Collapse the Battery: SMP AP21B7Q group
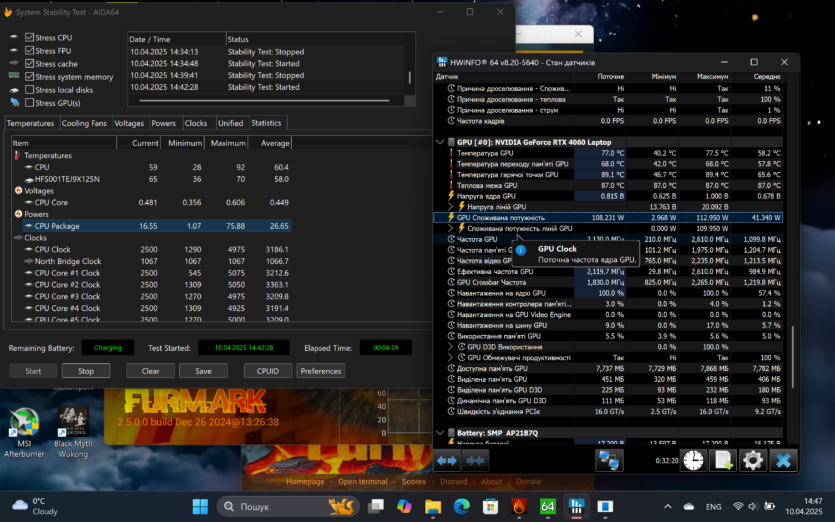Screen dimensions: 835x522 440,433
